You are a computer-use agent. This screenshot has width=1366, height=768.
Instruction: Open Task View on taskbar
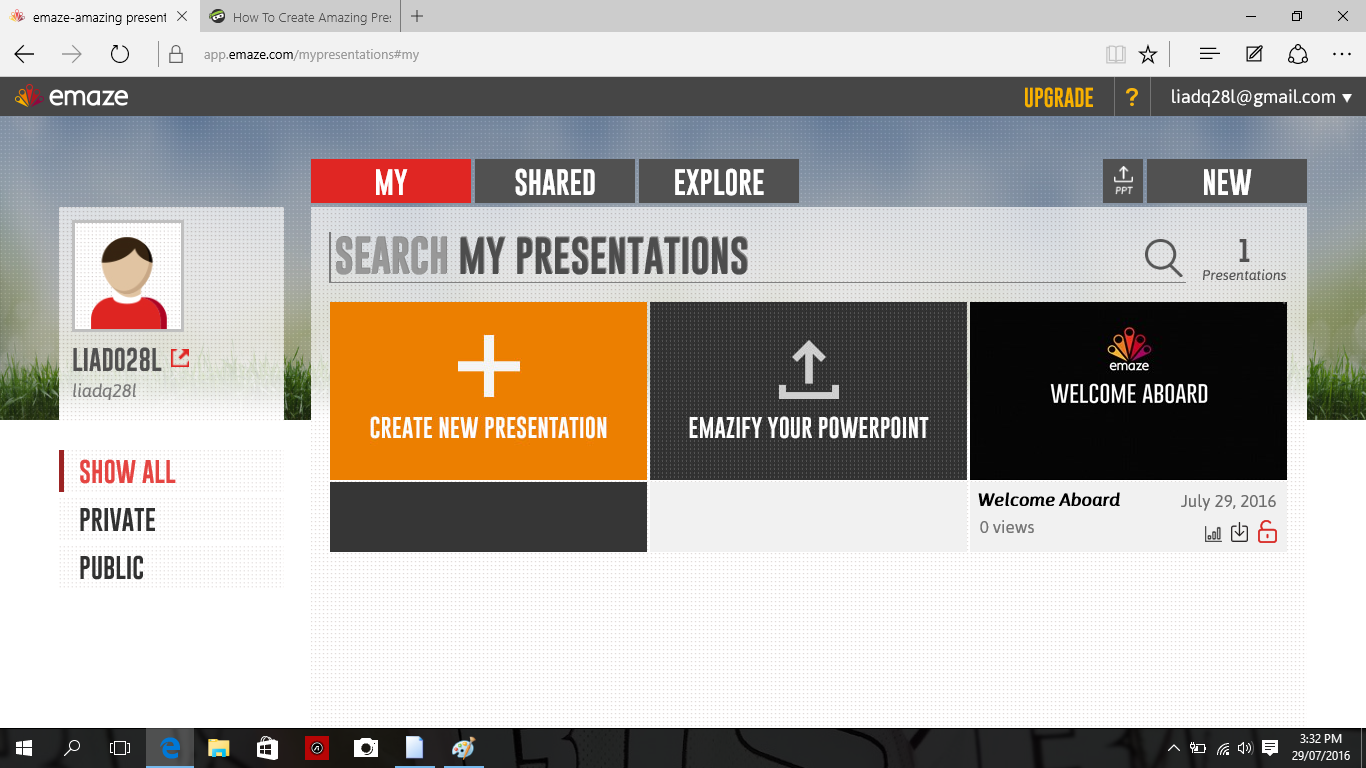(120, 748)
